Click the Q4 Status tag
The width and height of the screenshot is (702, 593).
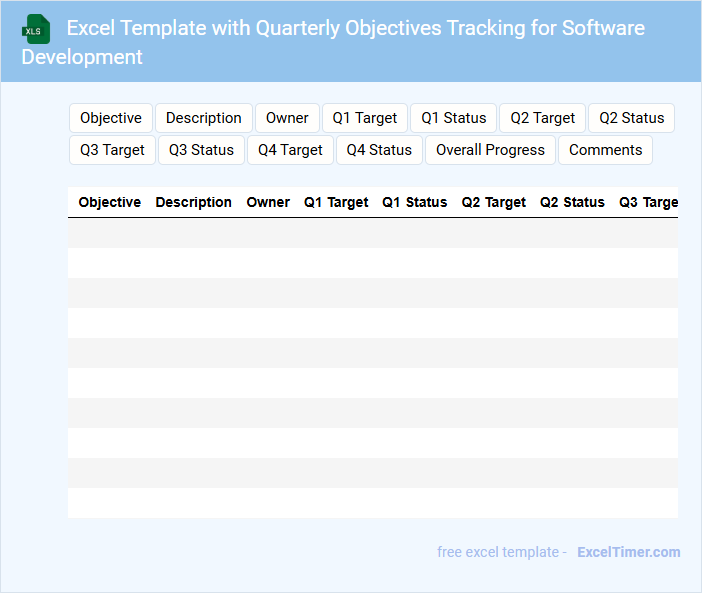pos(379,150)
